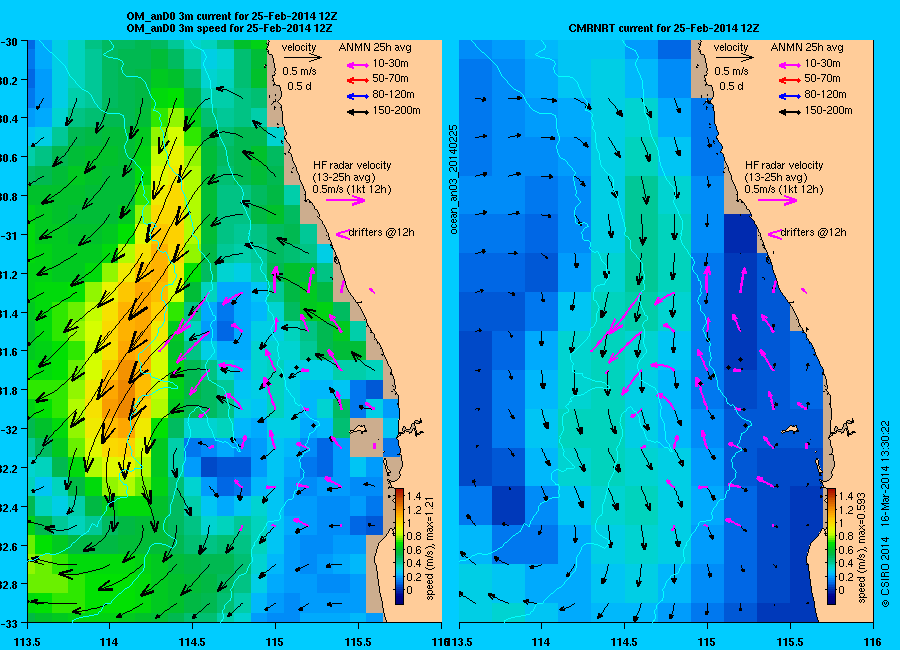This screenshot has width=900, height=650.
Task: Click the black velocity scale arrow in left panel
Action: (x=302, y=57)
